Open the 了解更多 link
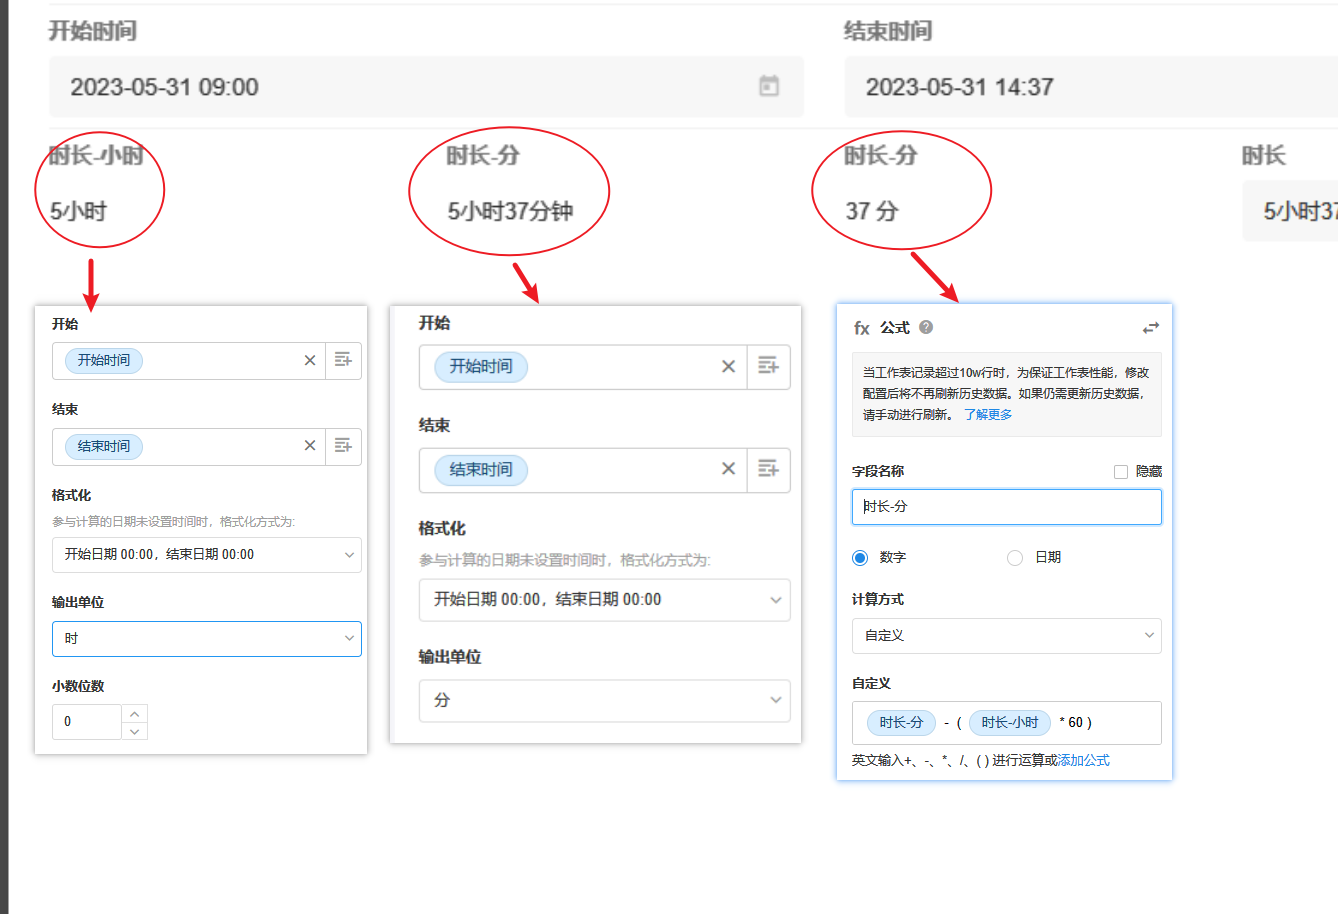 point(988,415)
